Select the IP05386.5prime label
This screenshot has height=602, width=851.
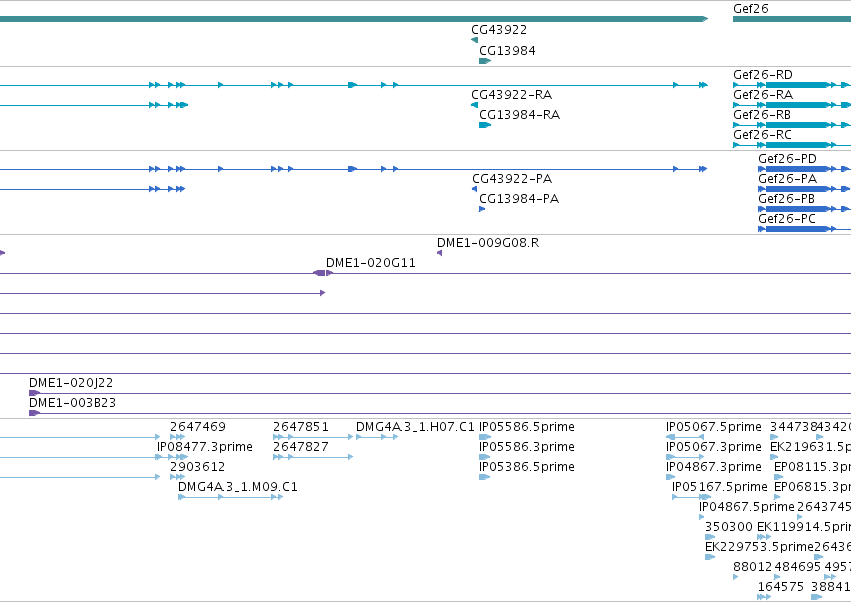click(526, 467)
